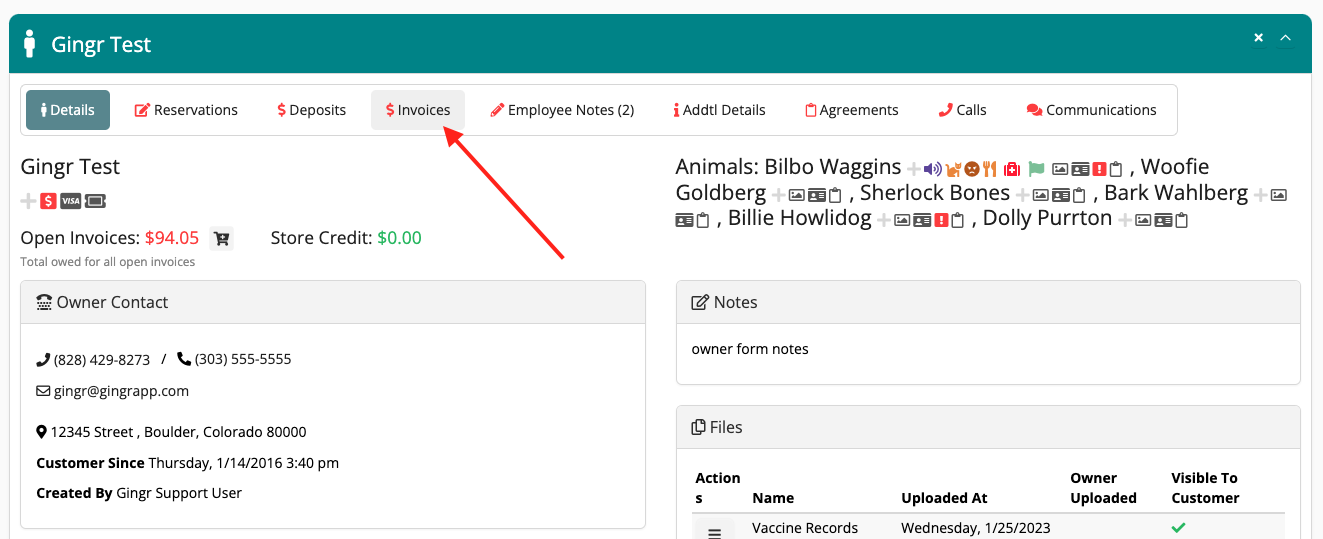The height and width of the screenshot is (539, 1323).
Task: Click Bilbo Waggins' orange cat icon
Action: 953,169
